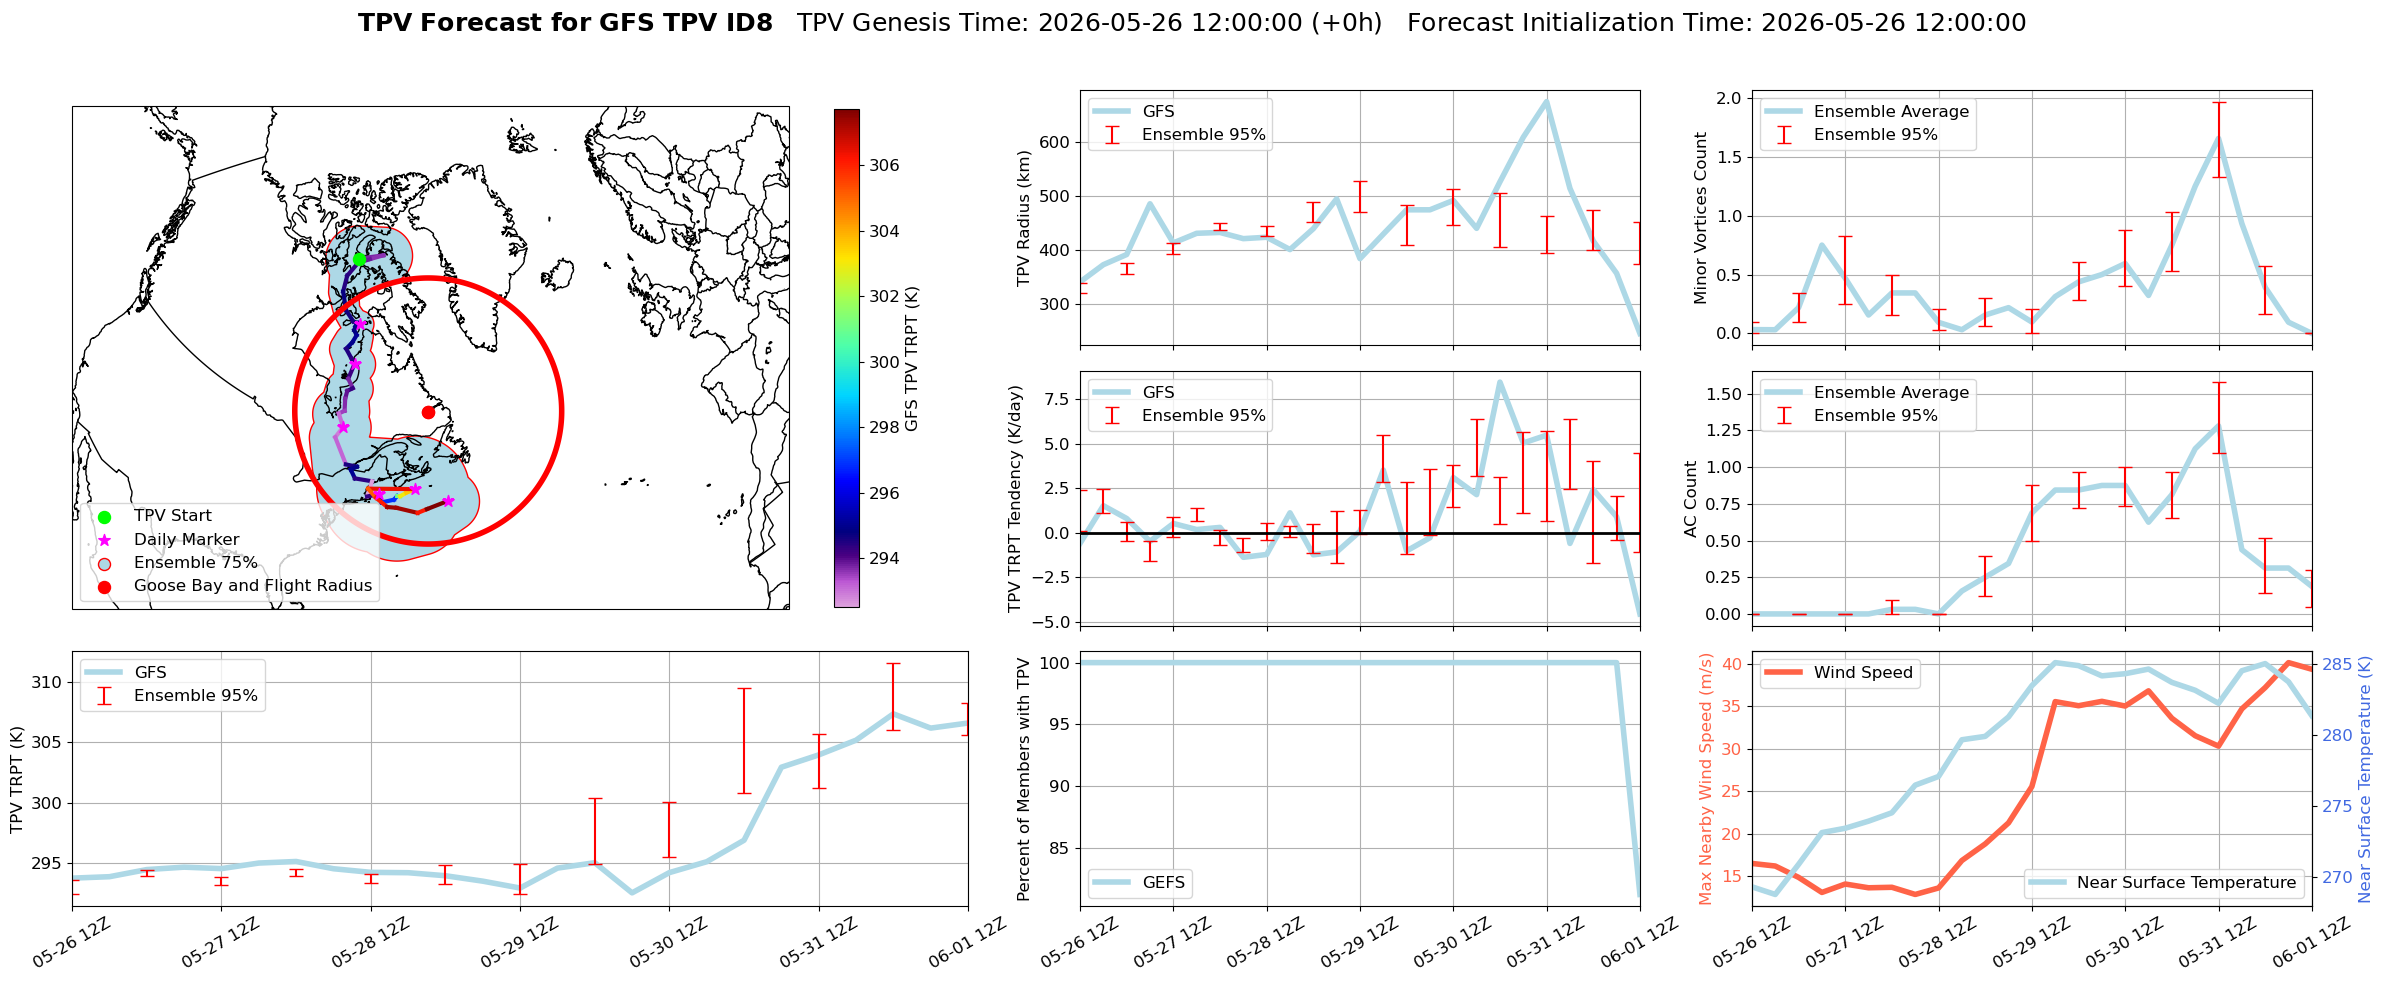This screenshot has height=982, width=2384.
Task: Click the AC Count y-axis label
Action: click(1690, 499)
